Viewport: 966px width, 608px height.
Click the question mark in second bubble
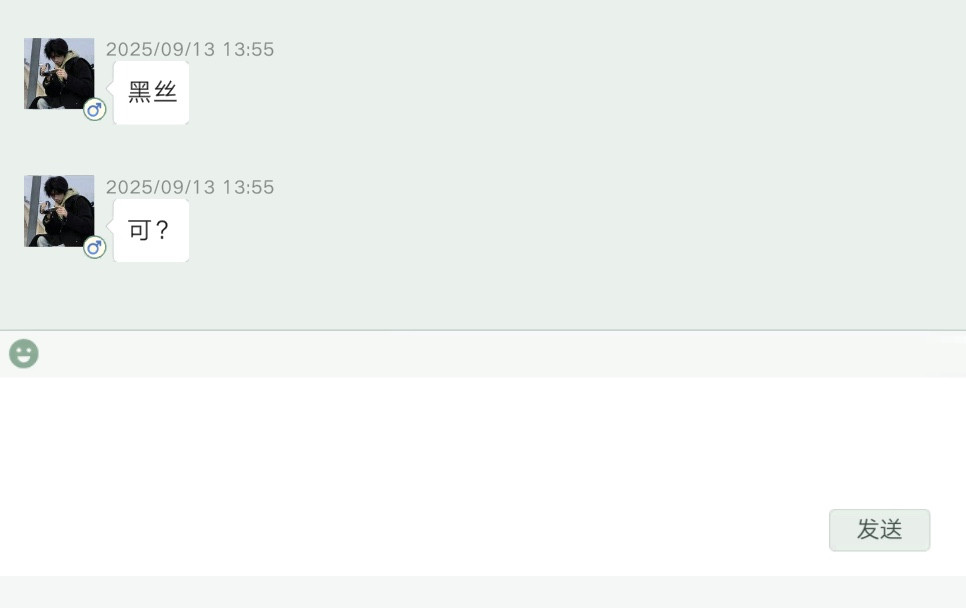point(162,230)
